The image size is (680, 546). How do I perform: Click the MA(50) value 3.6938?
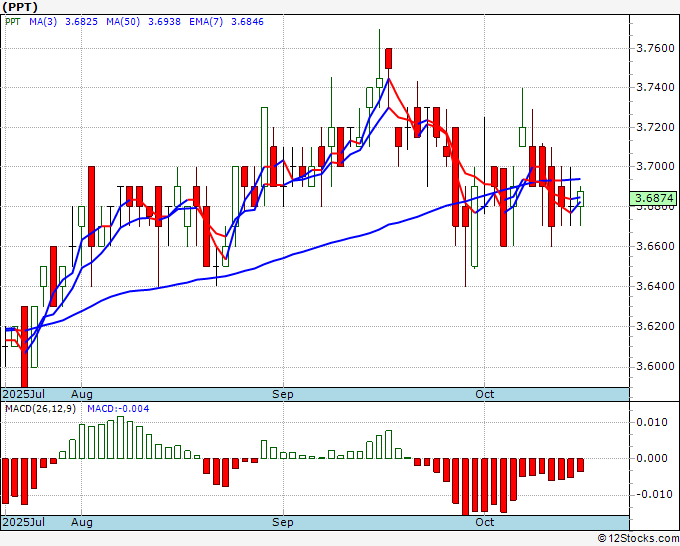coord(164,22)
